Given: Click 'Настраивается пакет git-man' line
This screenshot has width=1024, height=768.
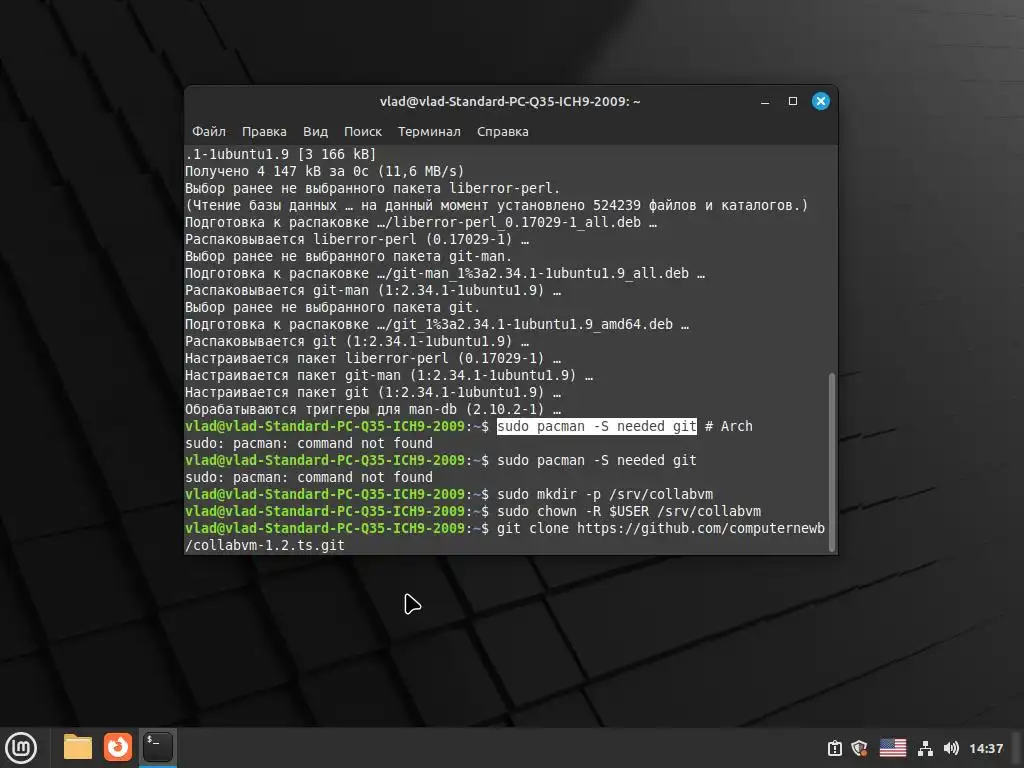Looking at the screenshot, I should click(389, 376).
